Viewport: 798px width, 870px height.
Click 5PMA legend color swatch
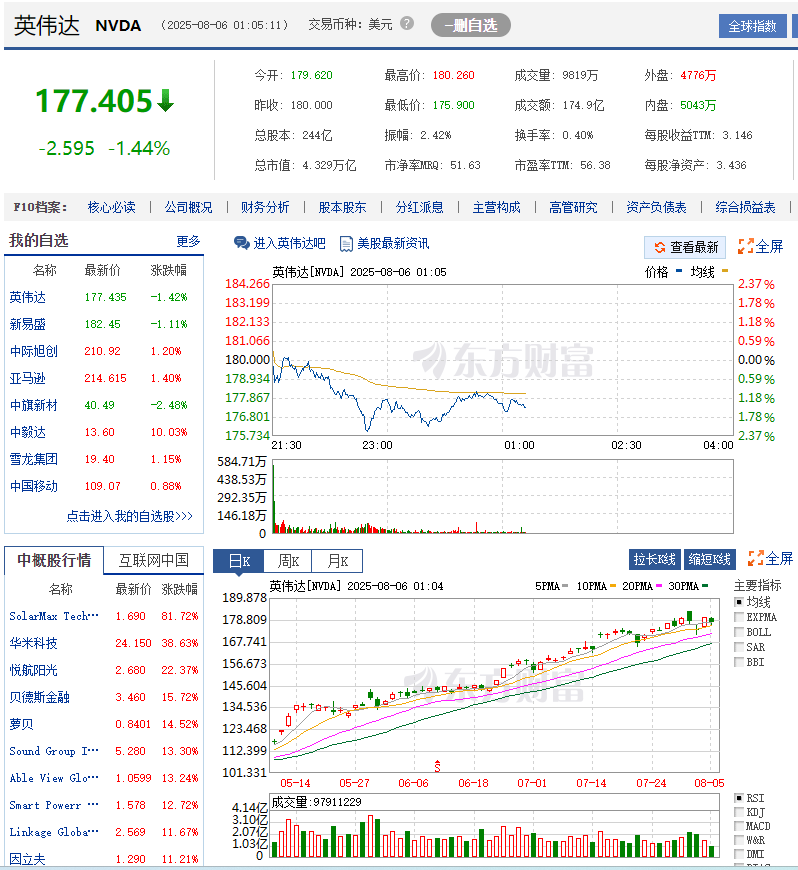pos(565,586)
